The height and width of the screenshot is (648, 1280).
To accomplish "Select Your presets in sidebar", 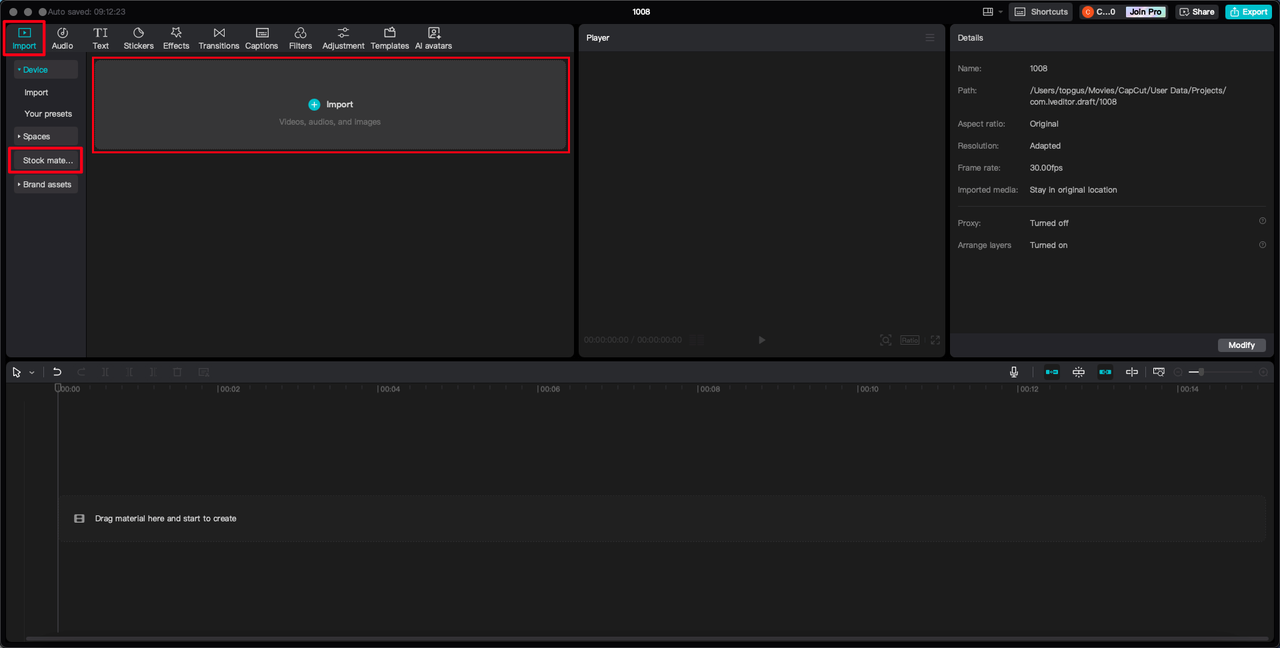I will tap(48, 114).
